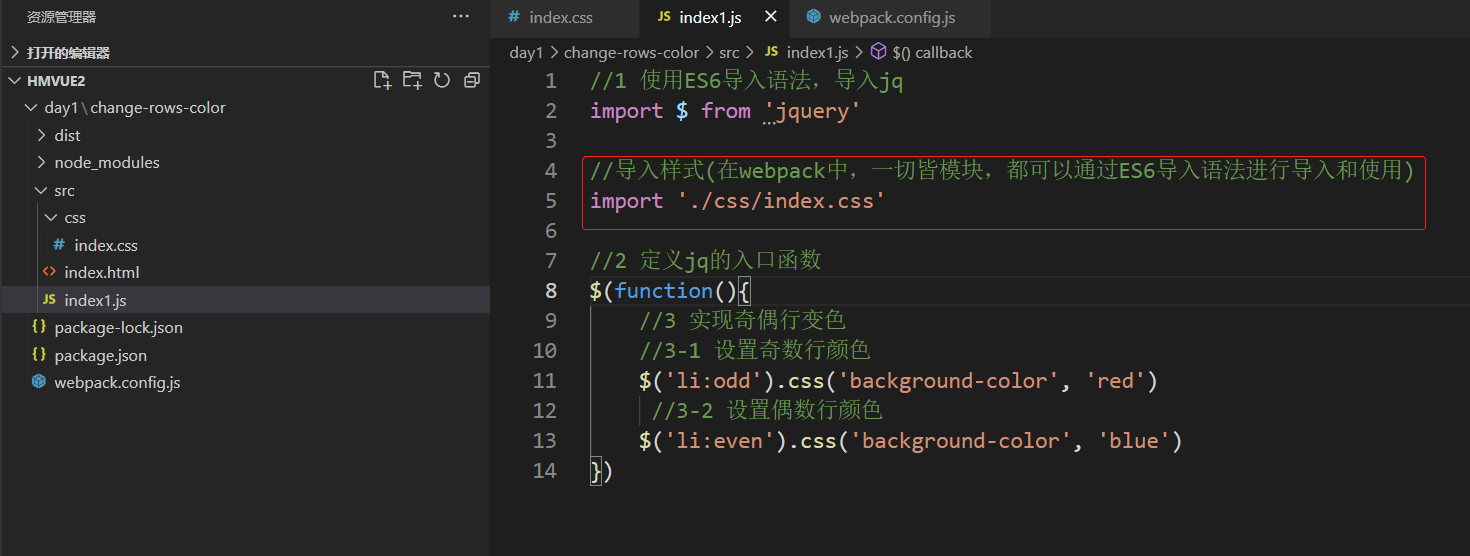Click the Collapse Folders icon in explorer
The image size is (1470, 556).
pos(472,80)
